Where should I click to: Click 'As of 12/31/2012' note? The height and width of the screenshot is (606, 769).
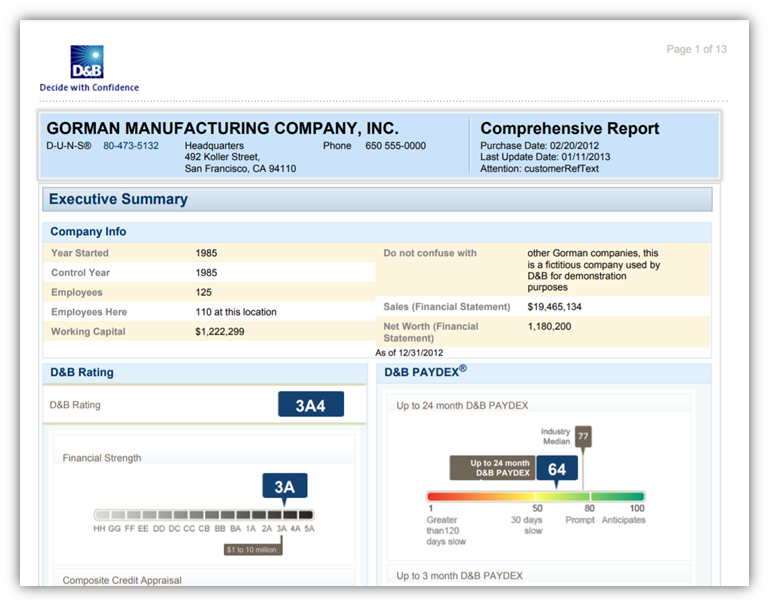coord(409,353)
